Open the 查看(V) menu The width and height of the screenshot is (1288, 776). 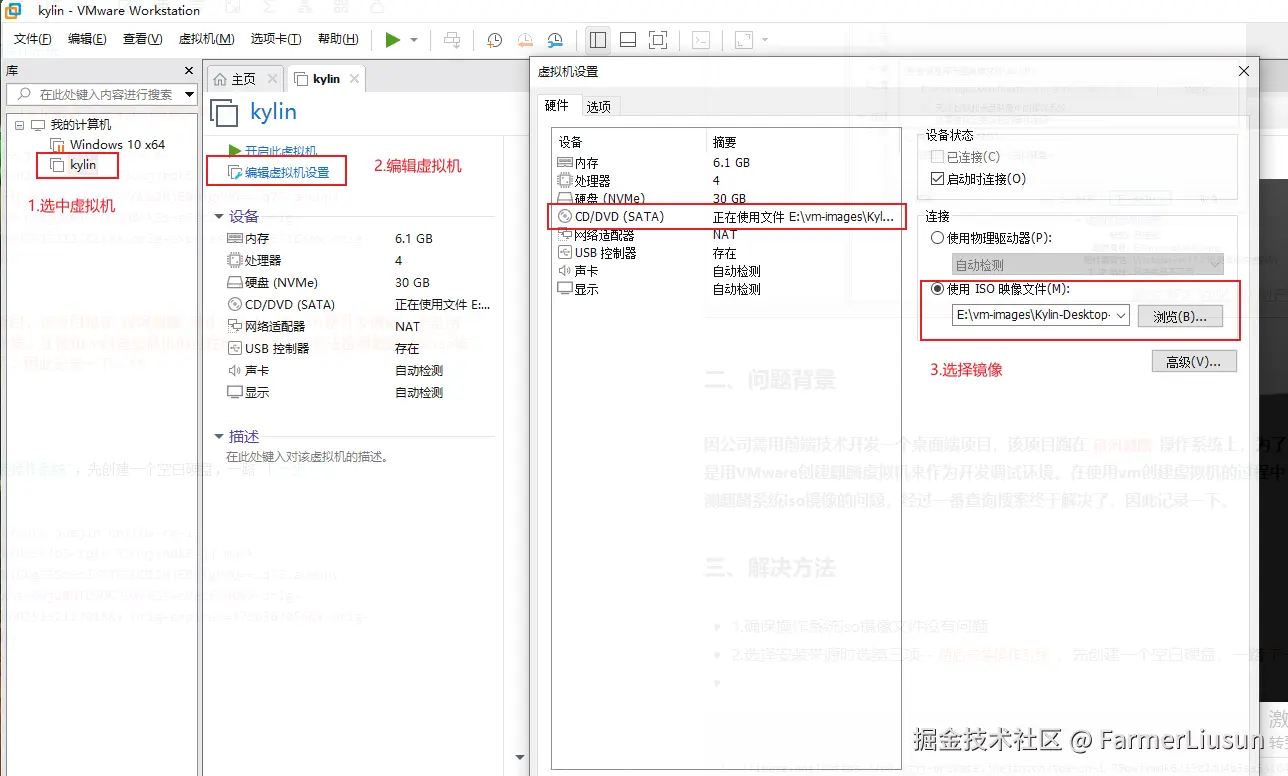[x=142, y=40]
